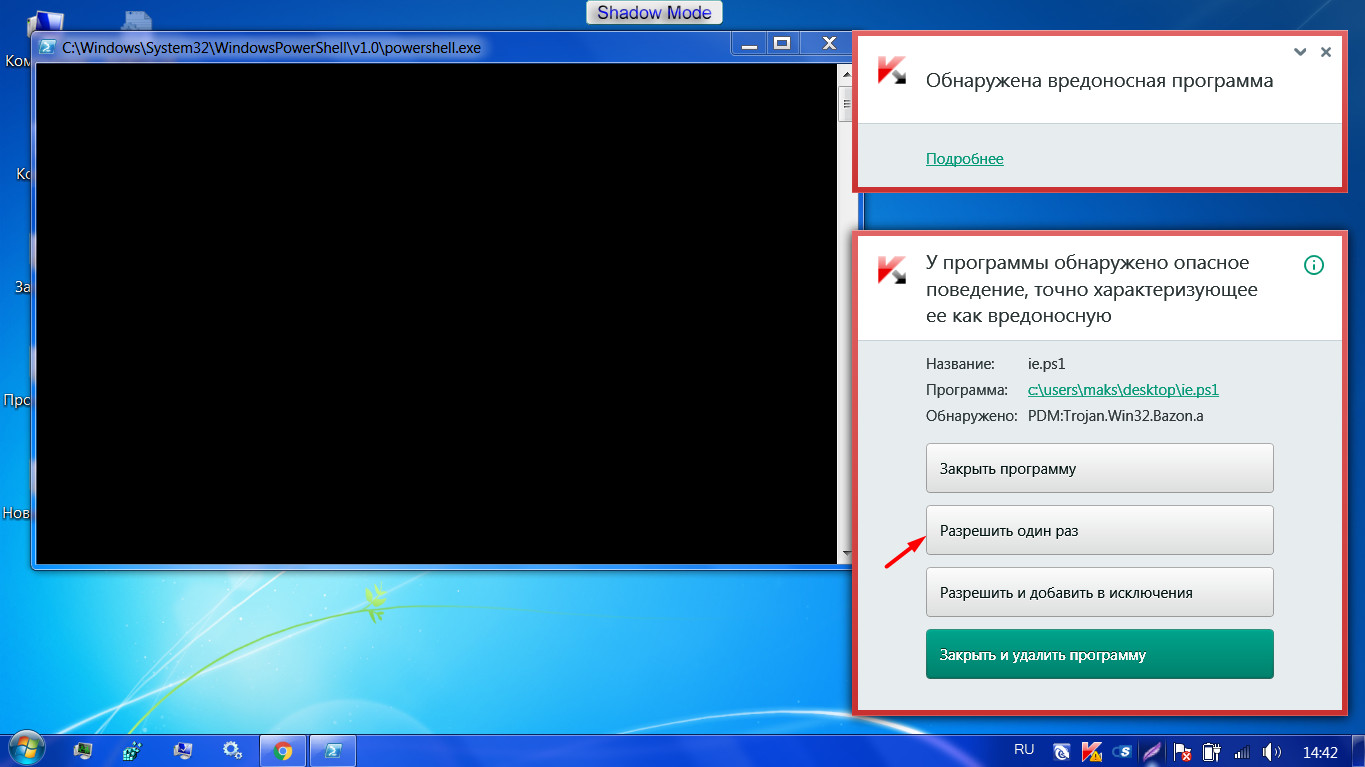Choose 'Разрешить один раз'
Image resolution: width=1365 pixels, height=767 pixels.
[x=1100, y=530]
